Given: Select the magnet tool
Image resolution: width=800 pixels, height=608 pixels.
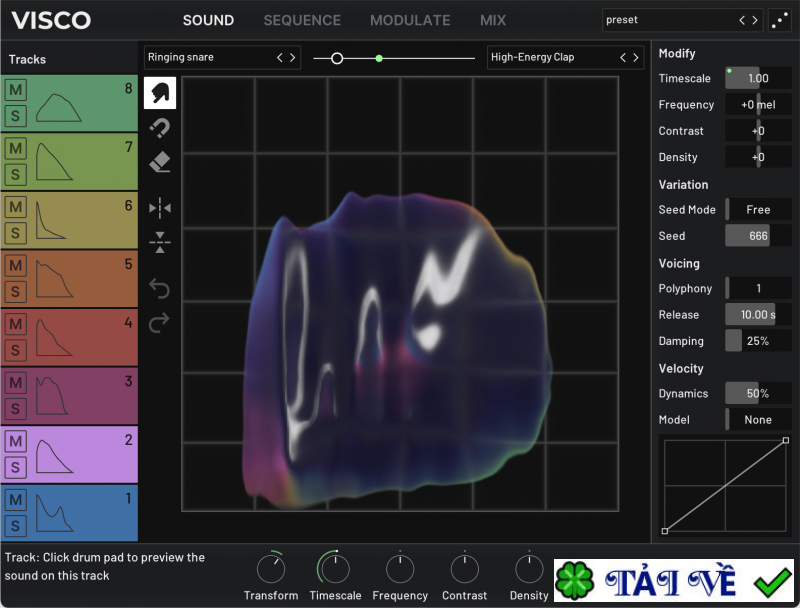Looking at the screenshot, I should 160,128.
